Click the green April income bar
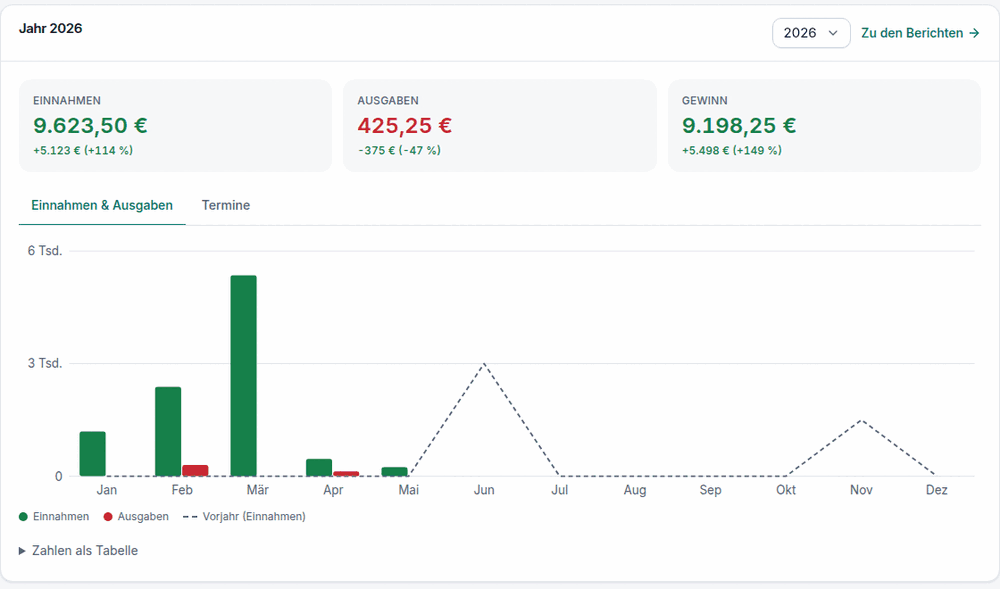1000x589 pixels. pos(319,467)
